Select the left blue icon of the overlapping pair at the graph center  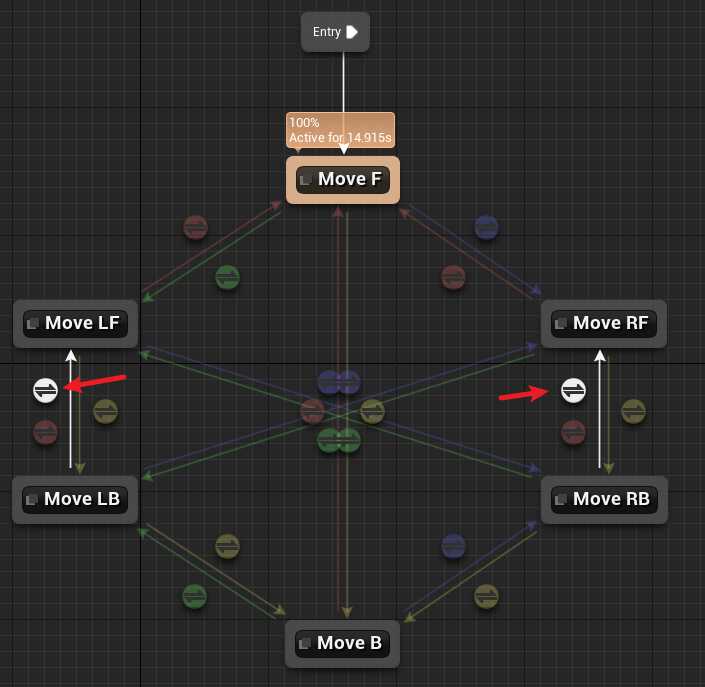point(328,383)
